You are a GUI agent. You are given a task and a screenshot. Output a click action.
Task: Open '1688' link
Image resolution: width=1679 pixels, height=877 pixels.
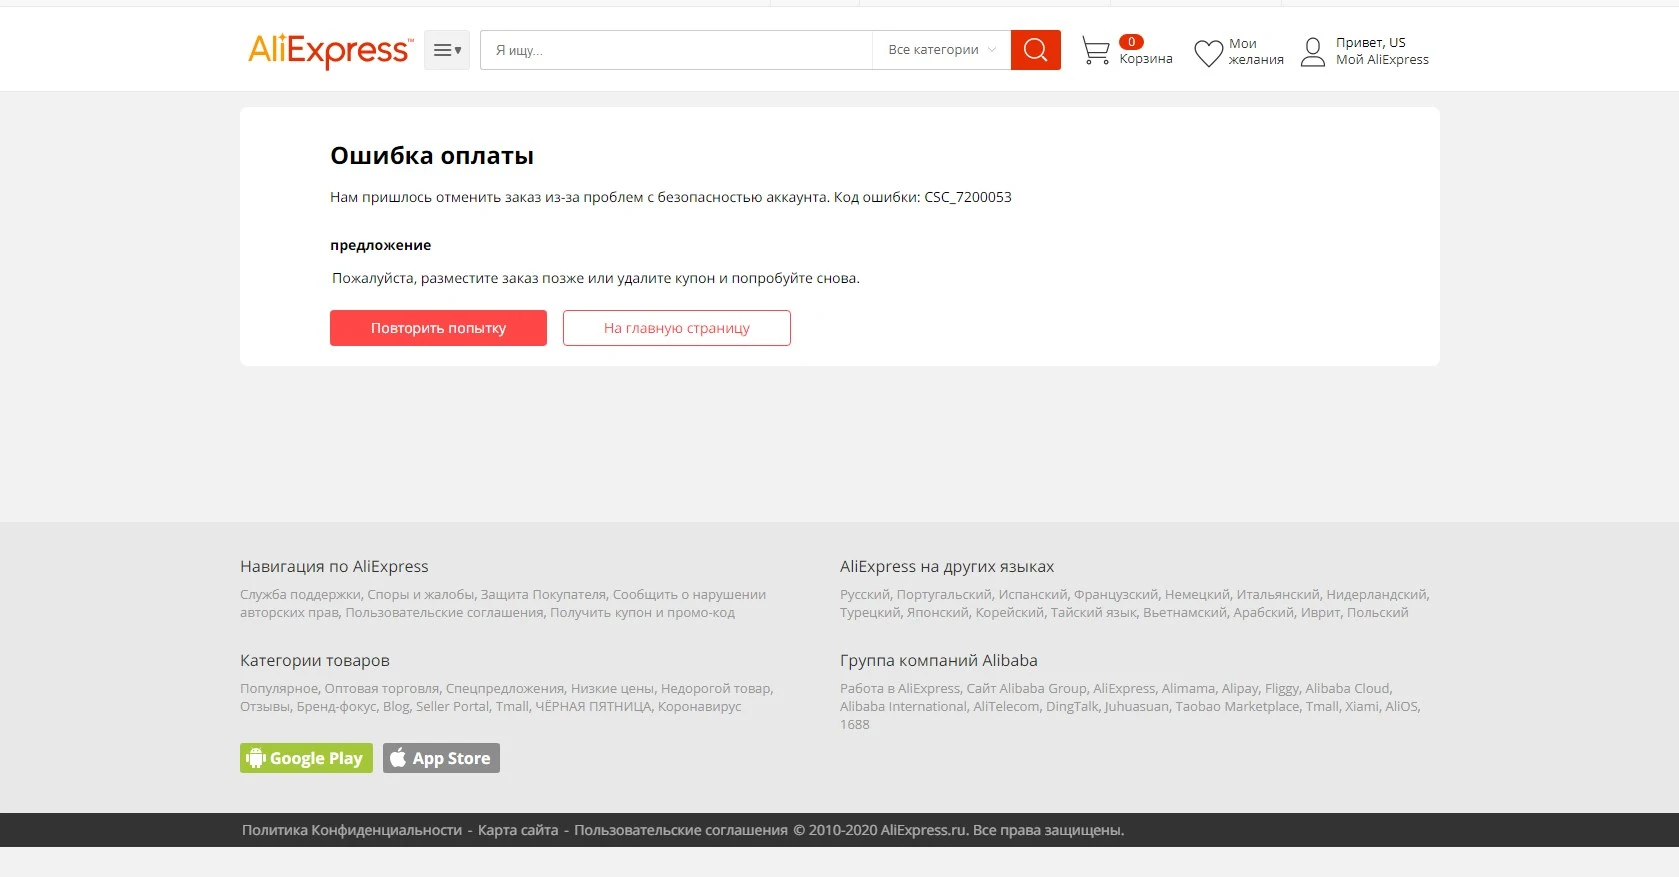pos(855,725)
